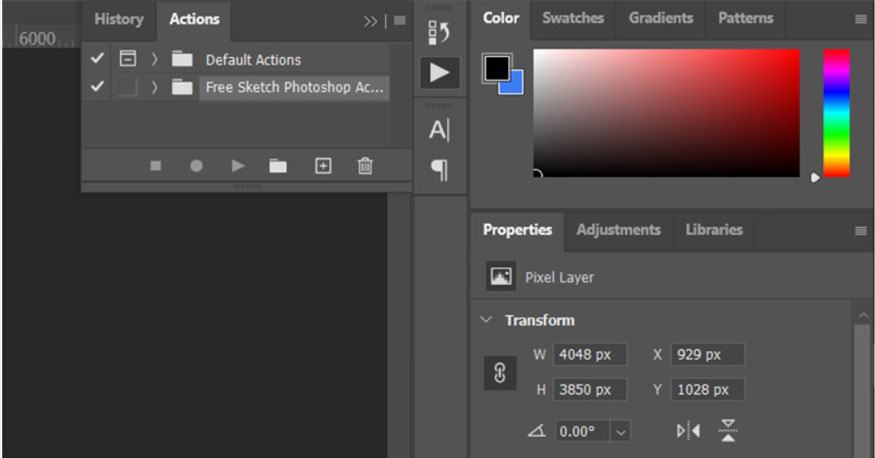
Task: Click the black foreground color swatch
Action: tap(497, 68)
